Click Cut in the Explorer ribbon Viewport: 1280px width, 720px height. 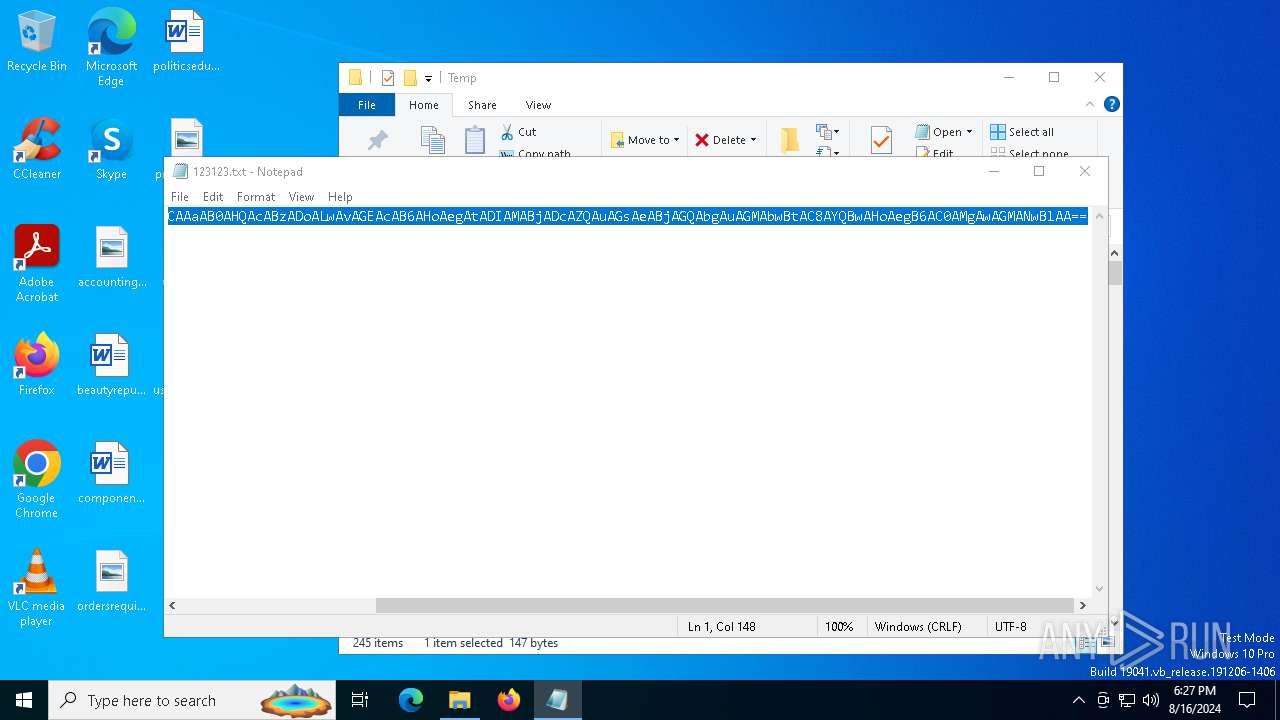(x=519, y=132)
